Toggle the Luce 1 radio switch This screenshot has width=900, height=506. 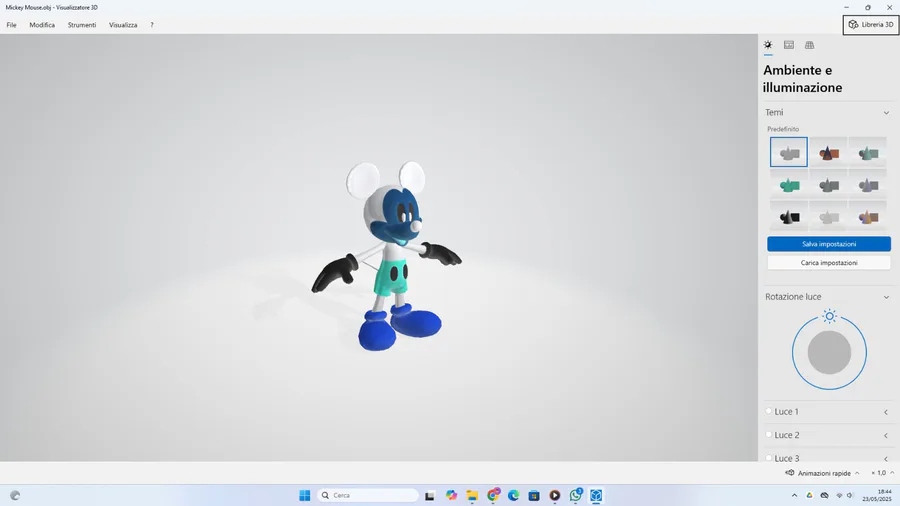769,411
